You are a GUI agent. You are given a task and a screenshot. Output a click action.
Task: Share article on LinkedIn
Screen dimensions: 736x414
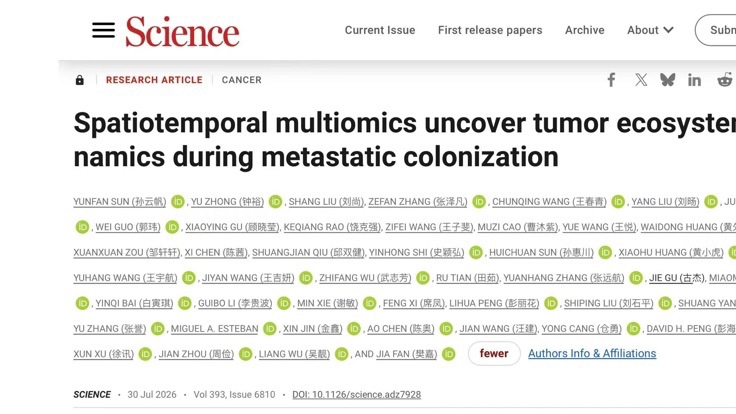click(x=694, y=80)
